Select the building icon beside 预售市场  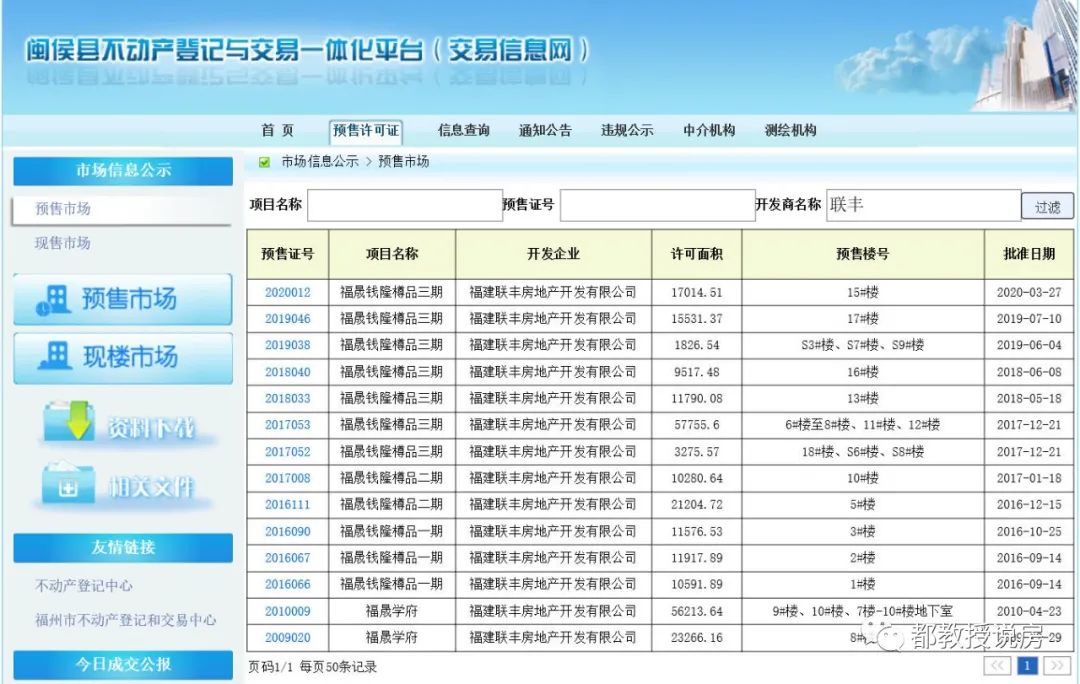click(56, 298)
